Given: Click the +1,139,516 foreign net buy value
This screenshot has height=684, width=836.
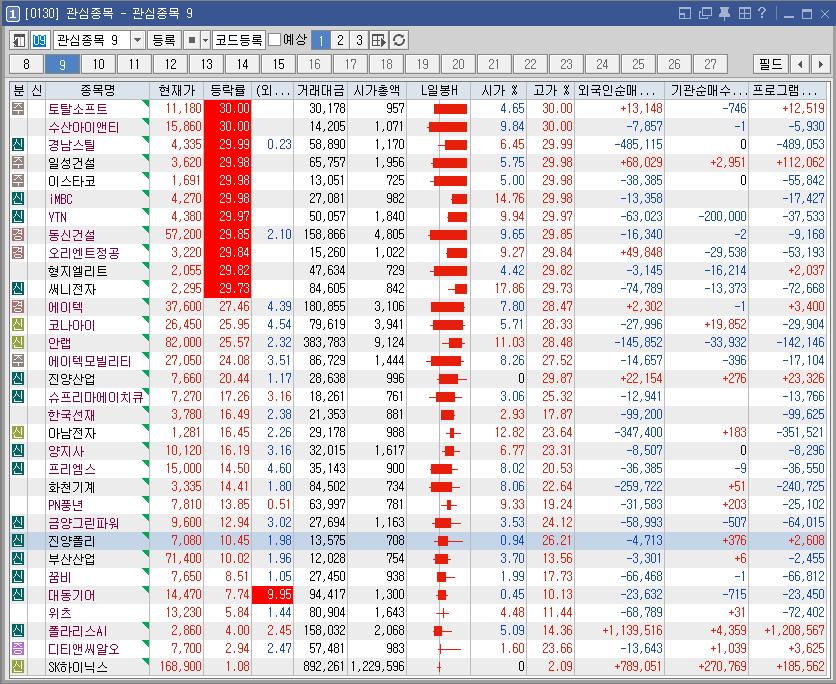Looking at the screenshot, I should point(632,631).
